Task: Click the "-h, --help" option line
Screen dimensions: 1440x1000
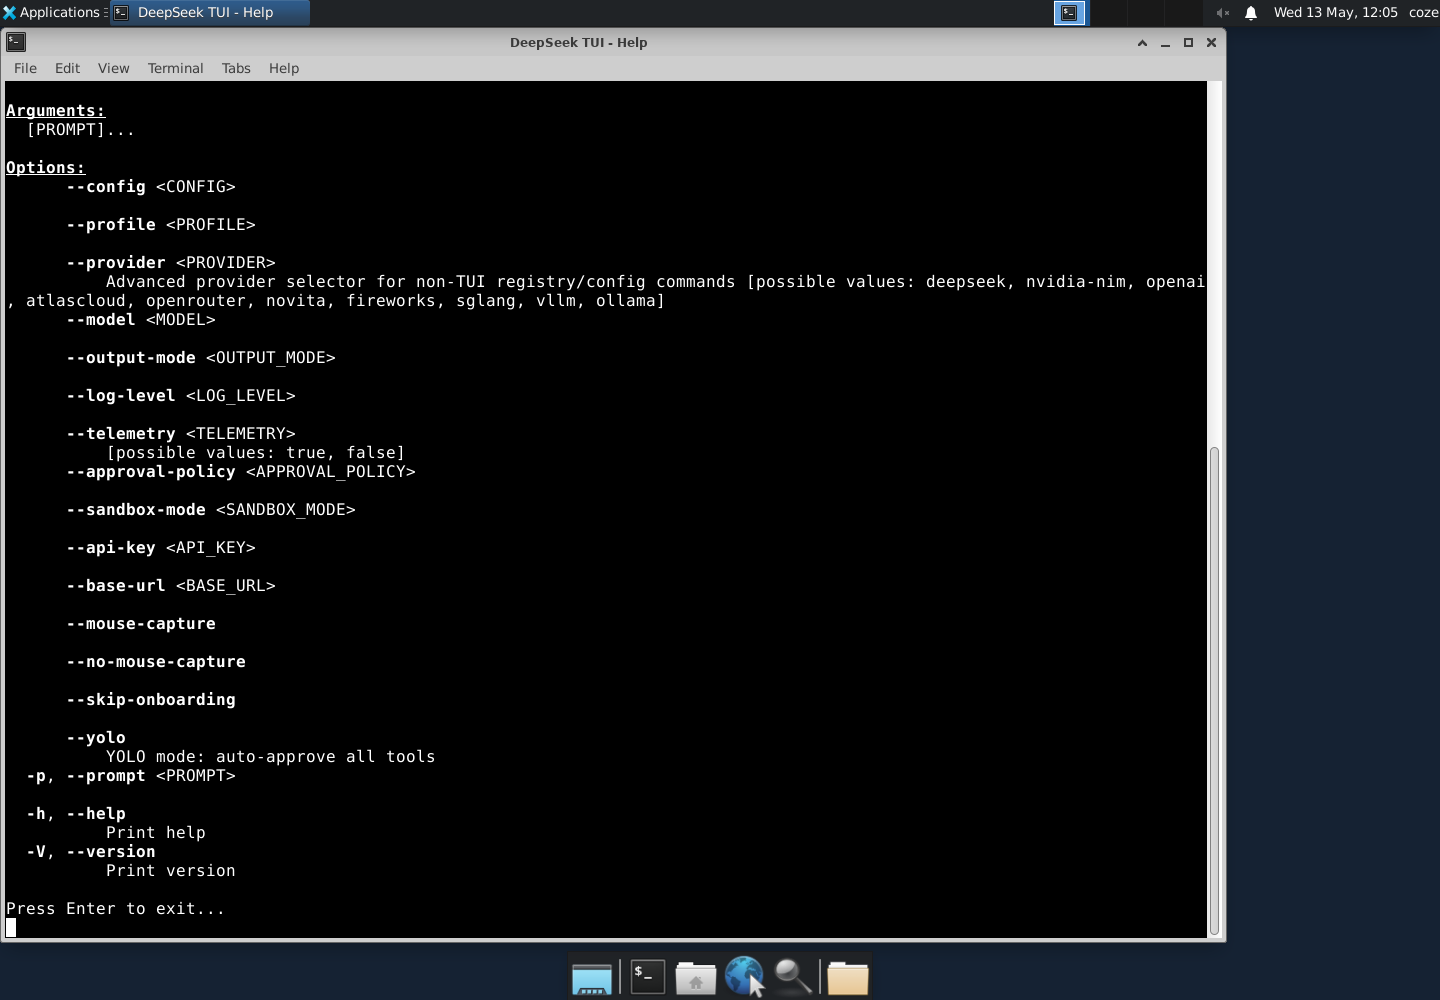Action: 76,814
